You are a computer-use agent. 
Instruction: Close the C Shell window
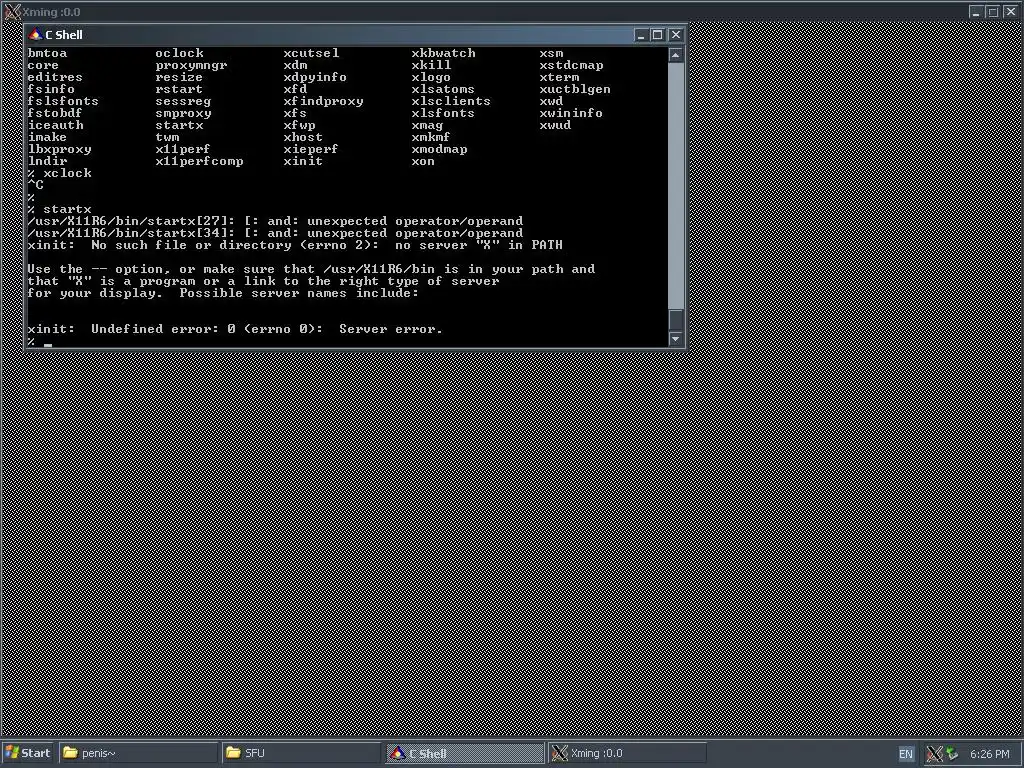tap(675, 35)
